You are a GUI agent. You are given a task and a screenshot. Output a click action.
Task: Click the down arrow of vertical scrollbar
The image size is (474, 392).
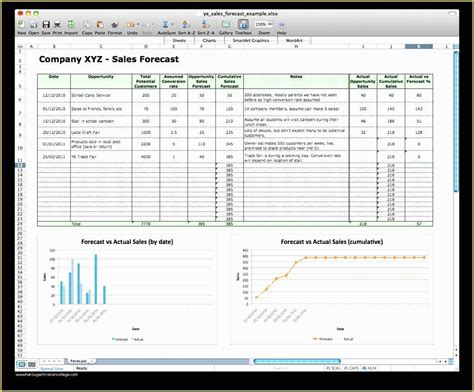coord(456,355)
